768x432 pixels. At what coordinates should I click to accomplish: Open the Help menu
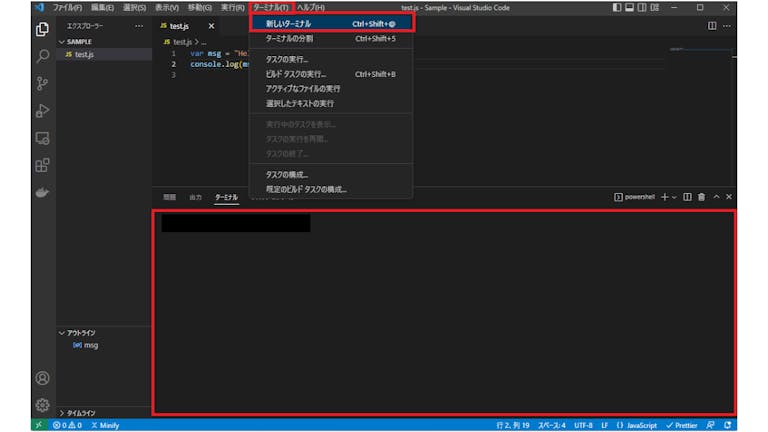tap(311, 7)
